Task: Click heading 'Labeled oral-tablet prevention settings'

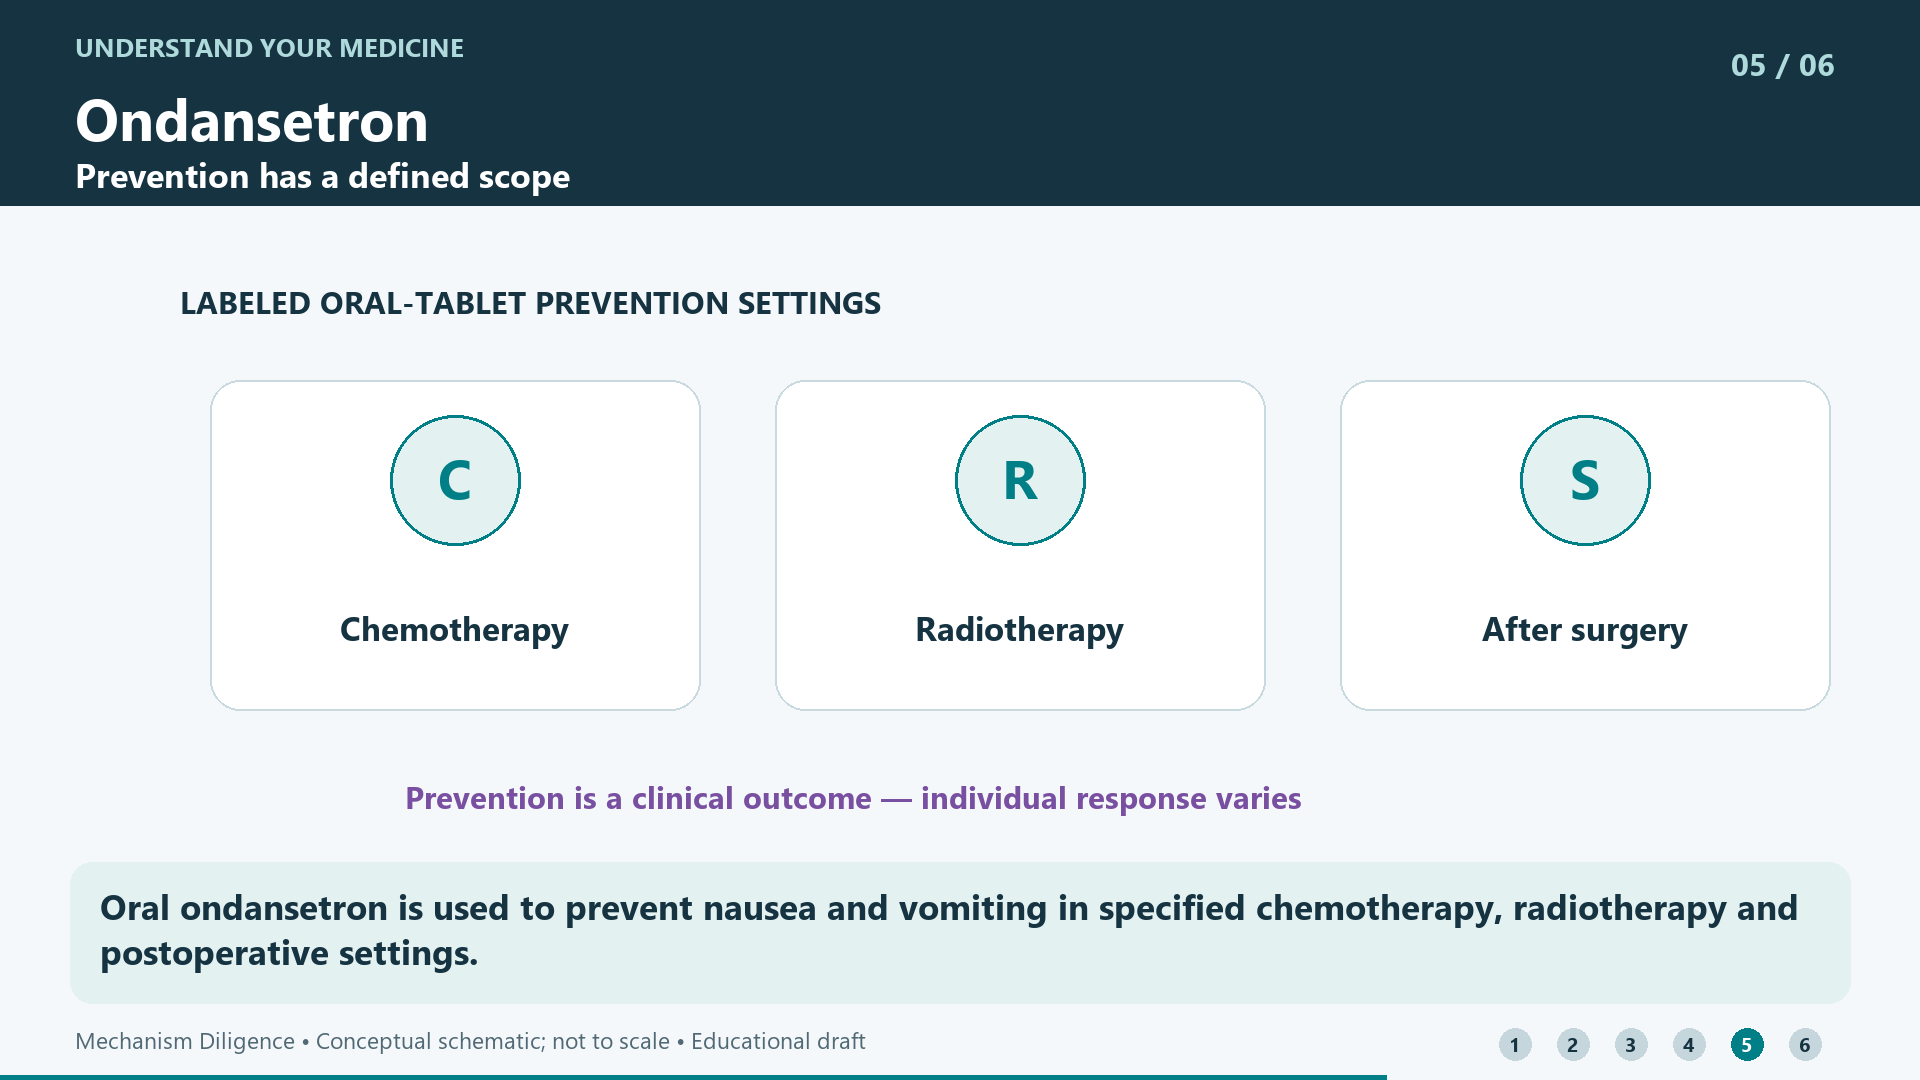Action: tap(531, 303)
